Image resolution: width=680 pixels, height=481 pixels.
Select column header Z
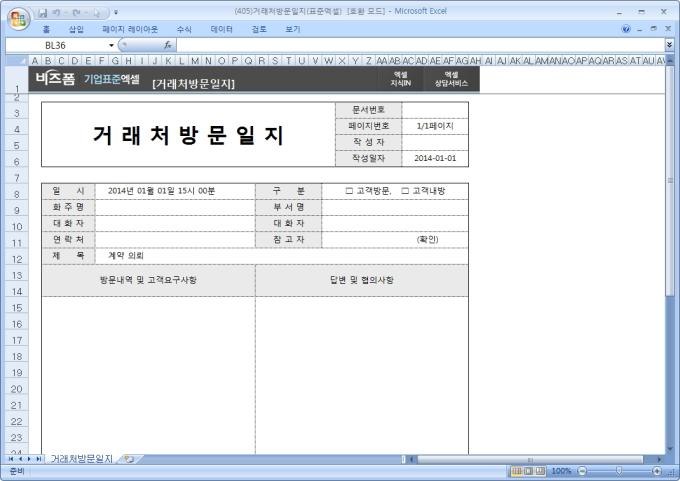point(369,61)
